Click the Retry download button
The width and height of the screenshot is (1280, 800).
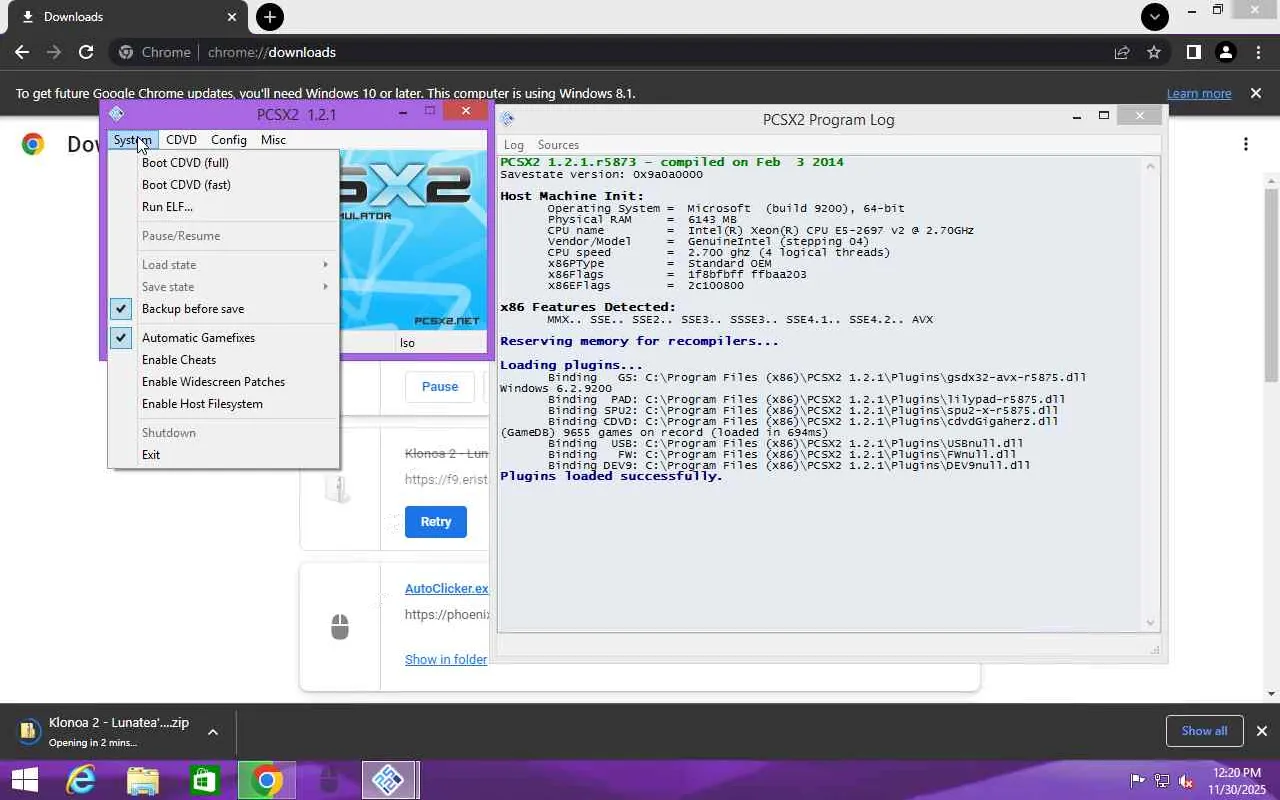(436, 522)
